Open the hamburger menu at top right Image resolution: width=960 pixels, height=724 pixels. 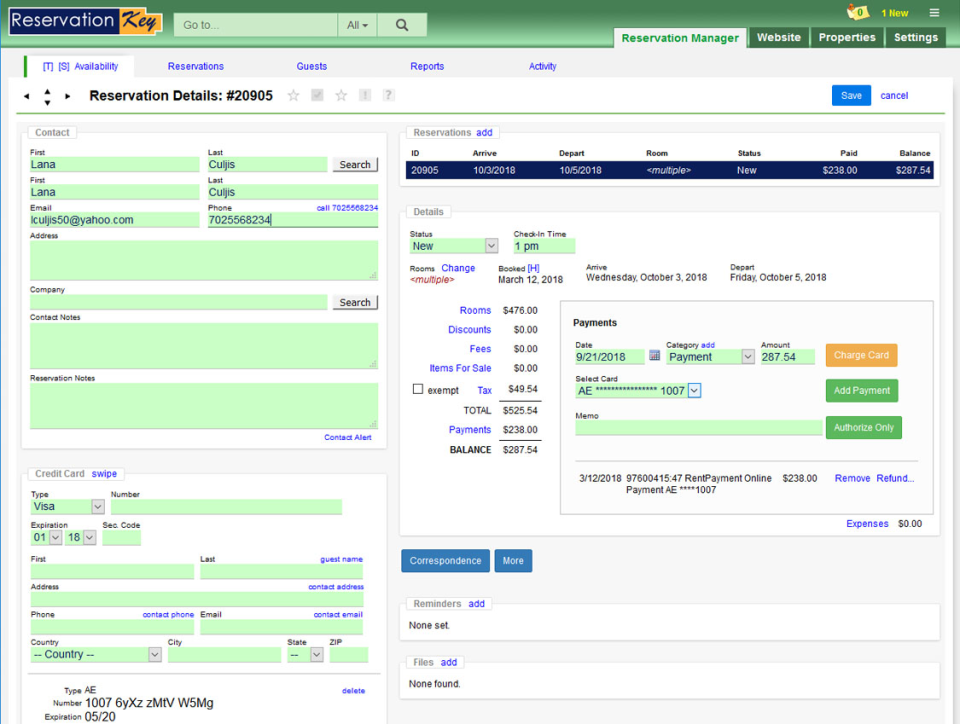click(933, 12)
